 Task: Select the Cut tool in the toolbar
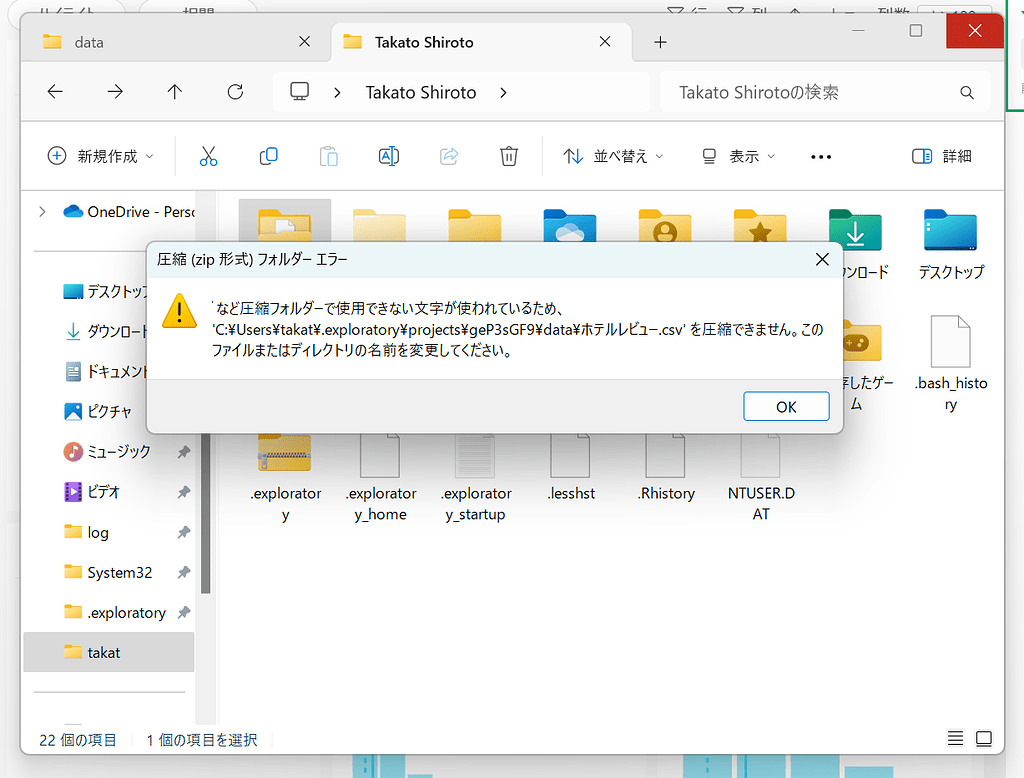coord(209,156)
